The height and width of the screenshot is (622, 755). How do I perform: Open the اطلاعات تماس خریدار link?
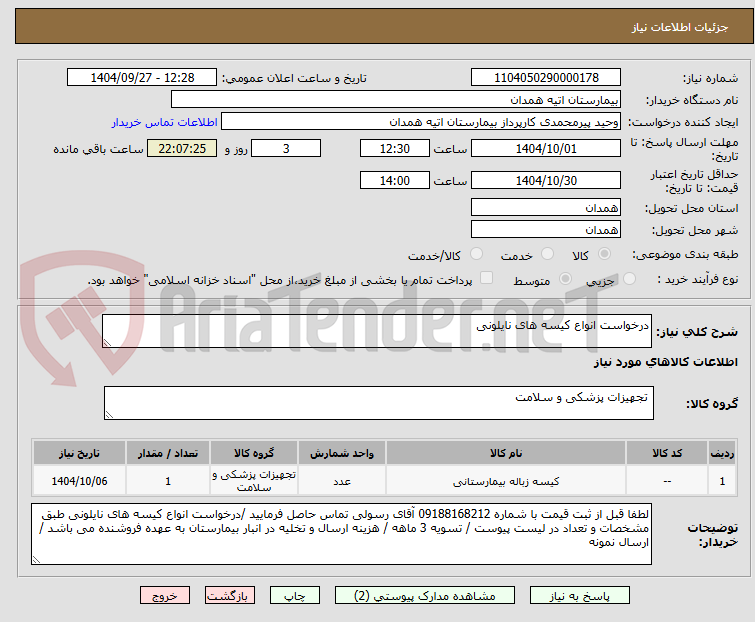click(165, 122)
